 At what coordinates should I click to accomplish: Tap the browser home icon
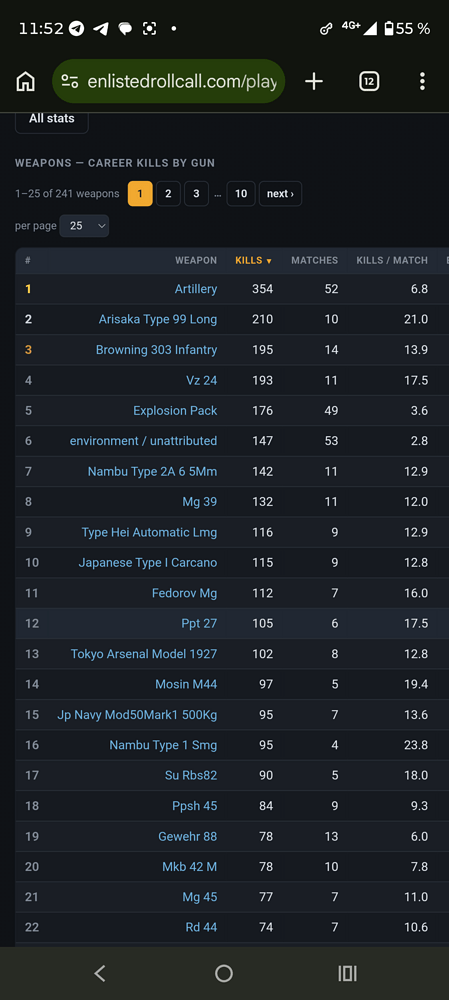click(x=26, y=82)
